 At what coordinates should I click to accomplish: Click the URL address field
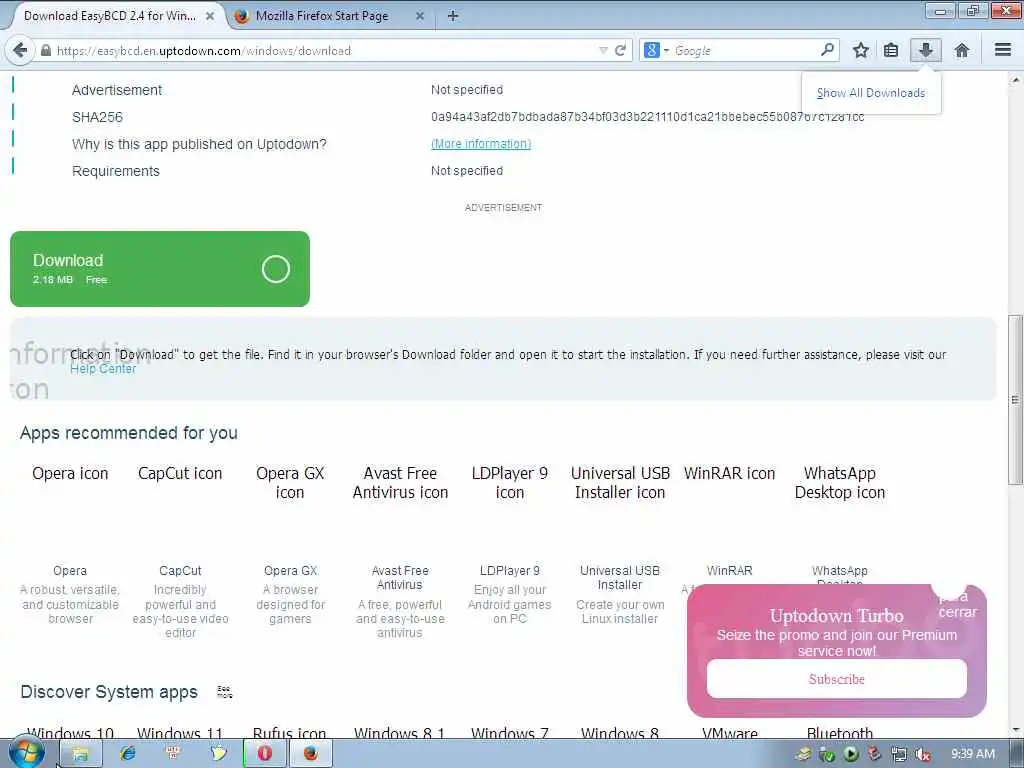(x=325, y=50)
